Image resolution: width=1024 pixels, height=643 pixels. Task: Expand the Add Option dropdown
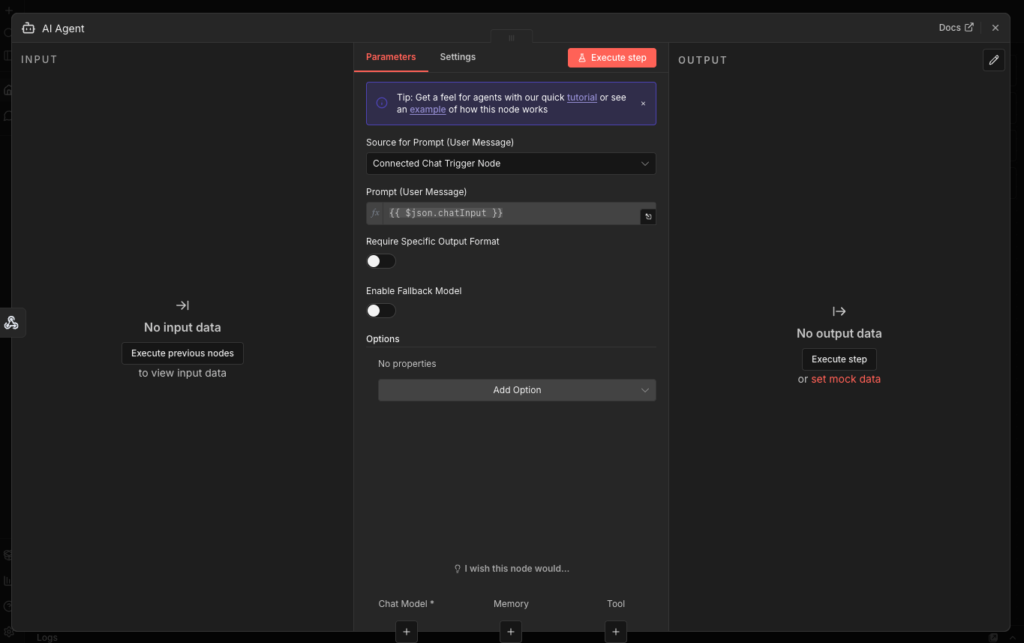point(517,390)
